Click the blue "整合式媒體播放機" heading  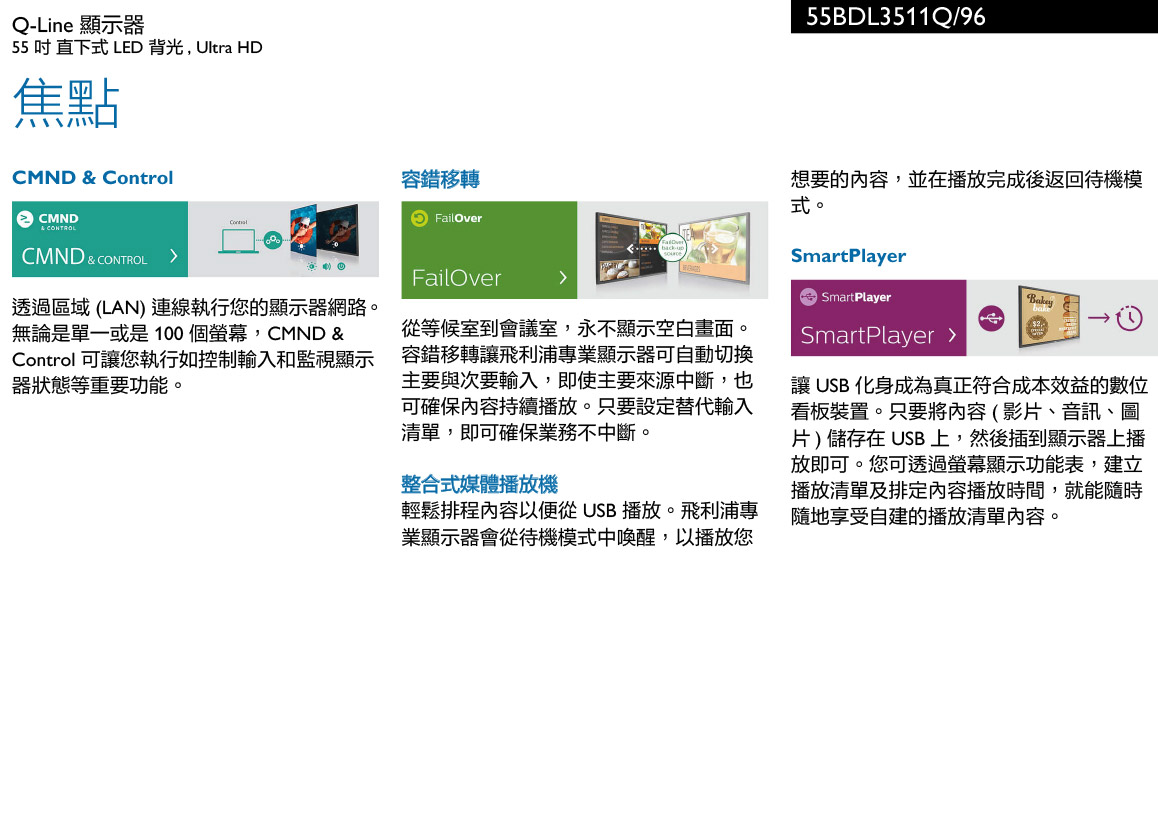(x=479, y=484)
